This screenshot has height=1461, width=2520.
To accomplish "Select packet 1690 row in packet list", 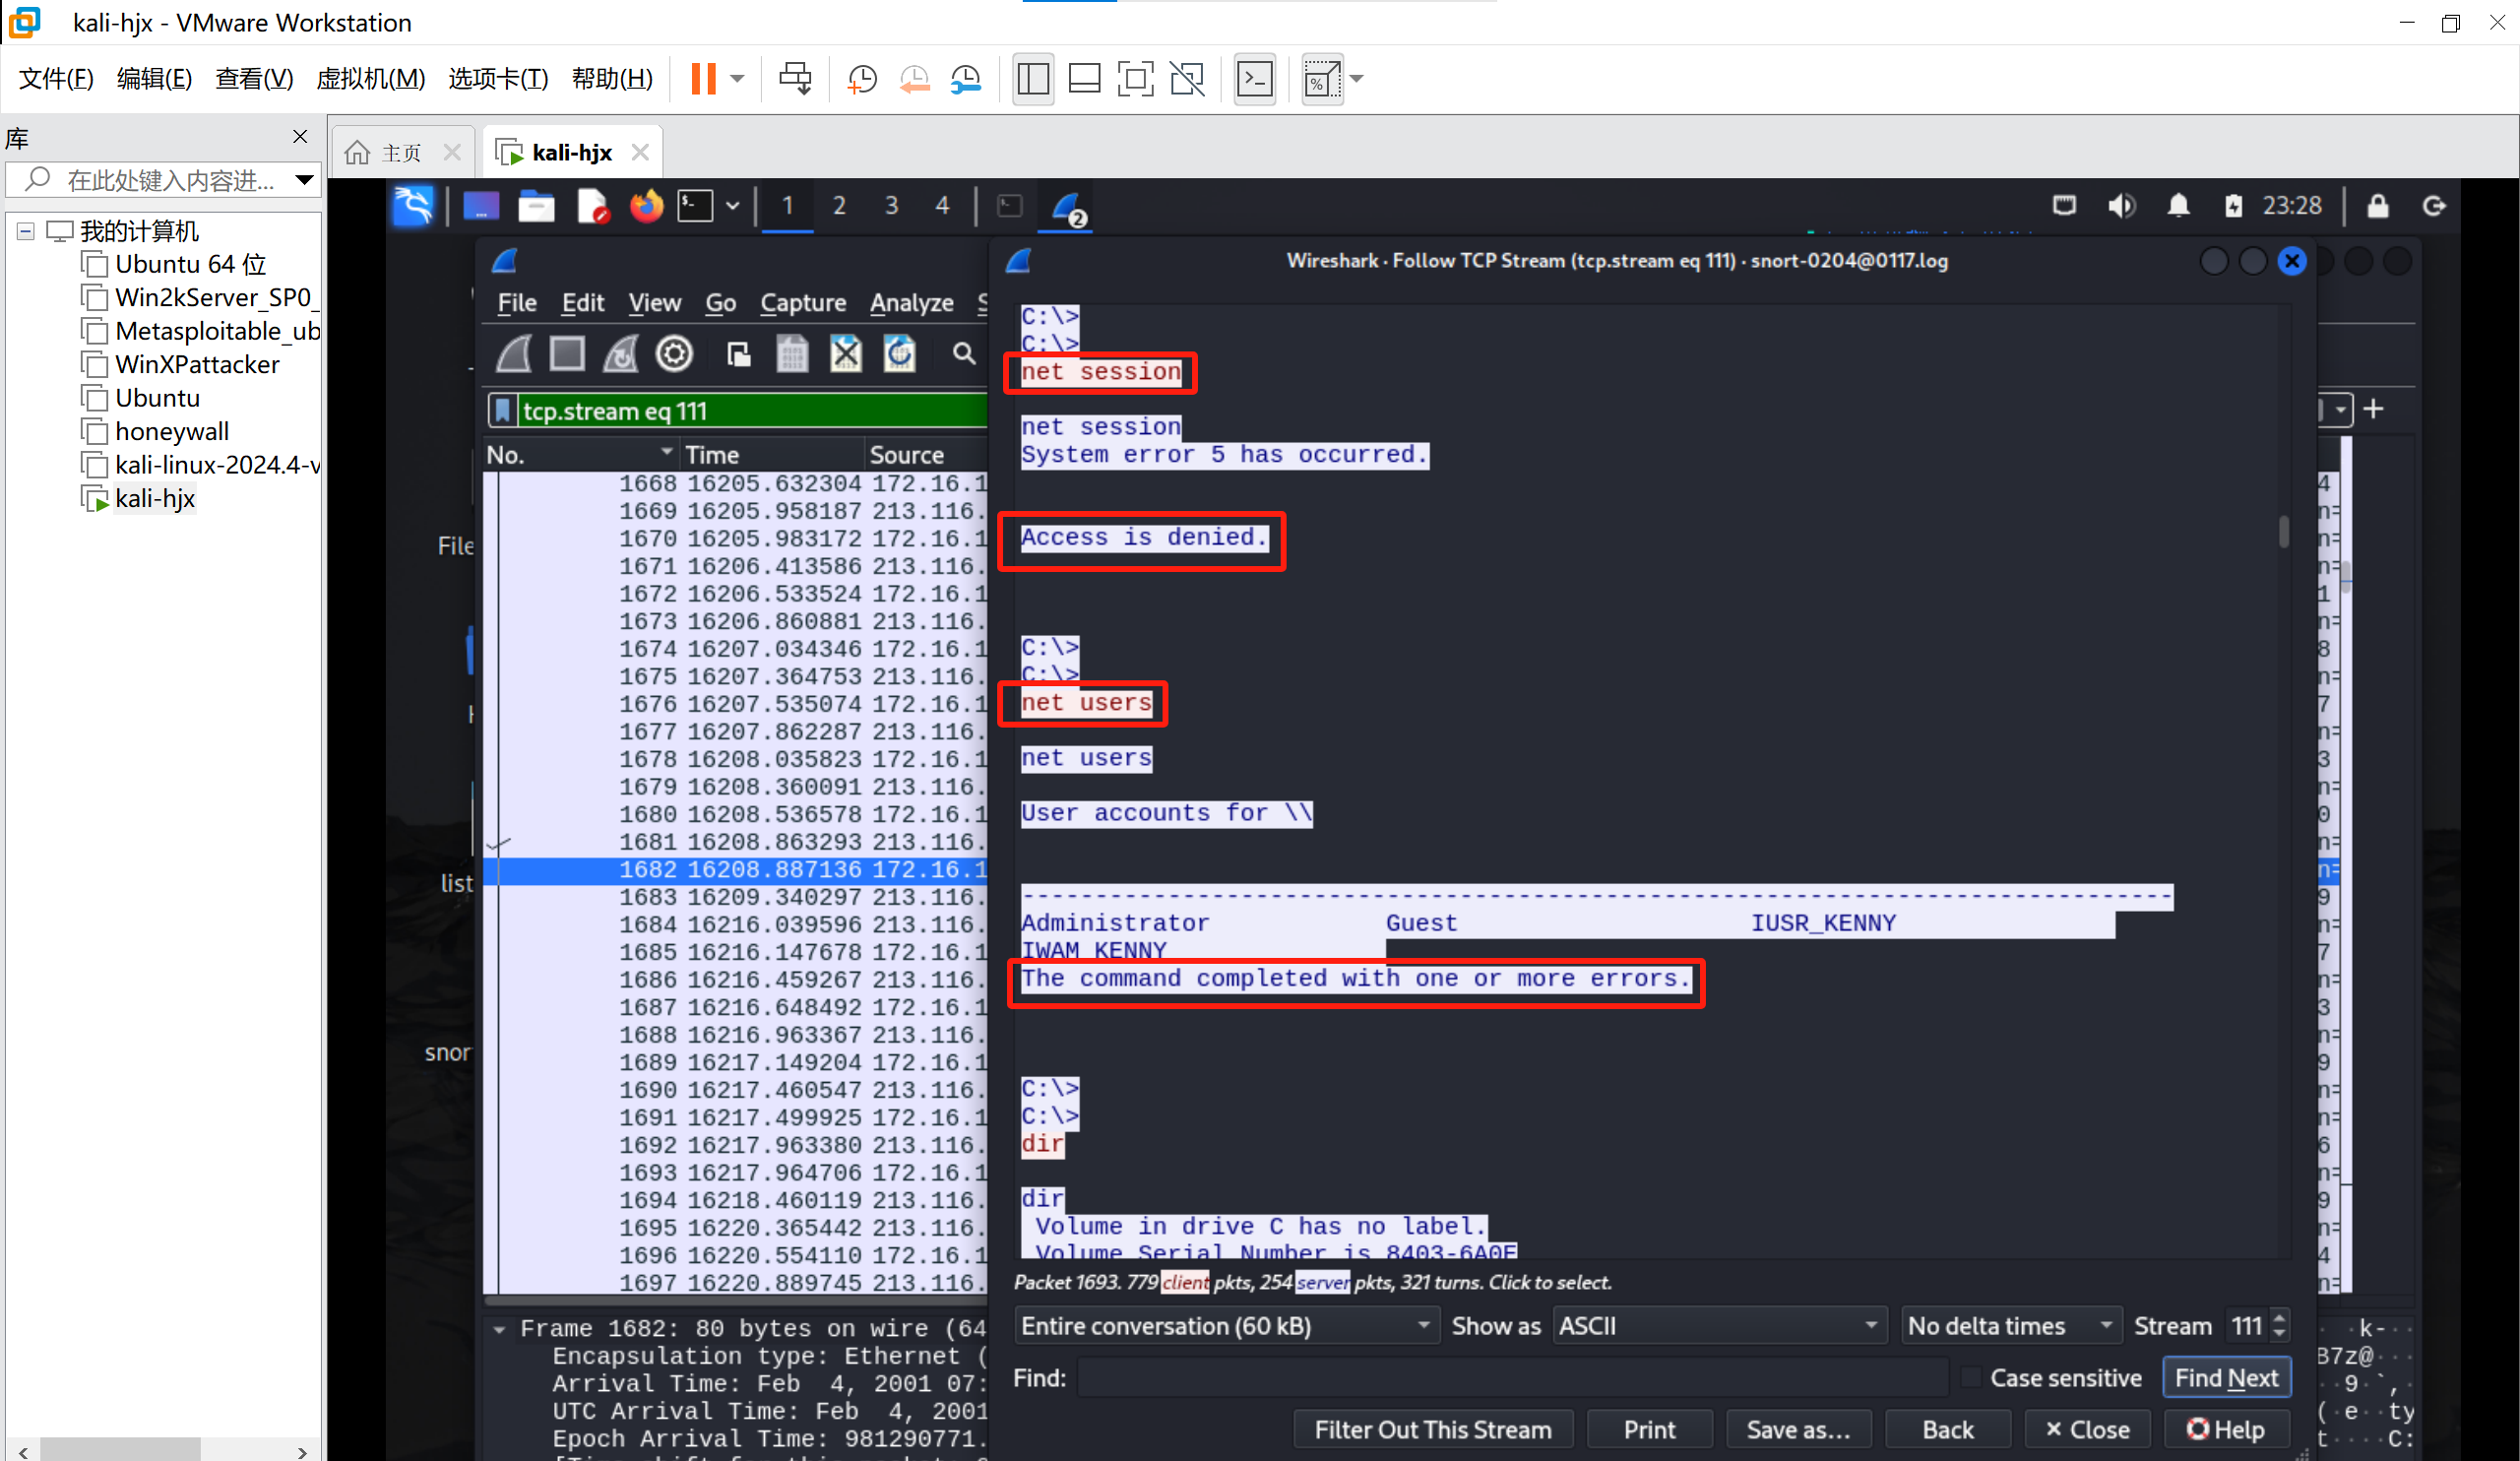I will pos(735,1090).
